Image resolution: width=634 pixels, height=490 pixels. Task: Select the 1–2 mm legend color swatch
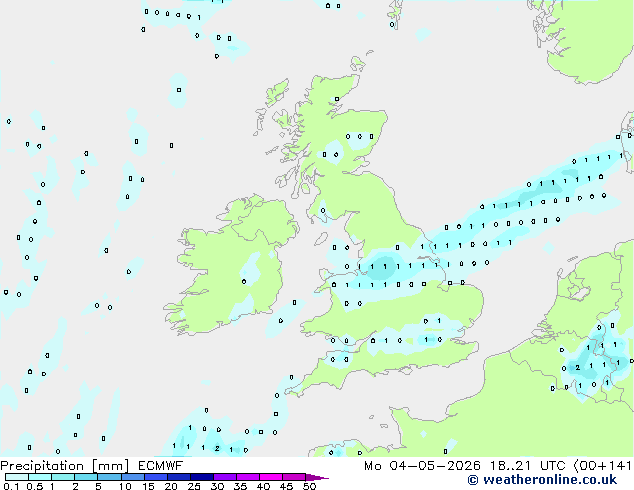(x=63, y=477)
